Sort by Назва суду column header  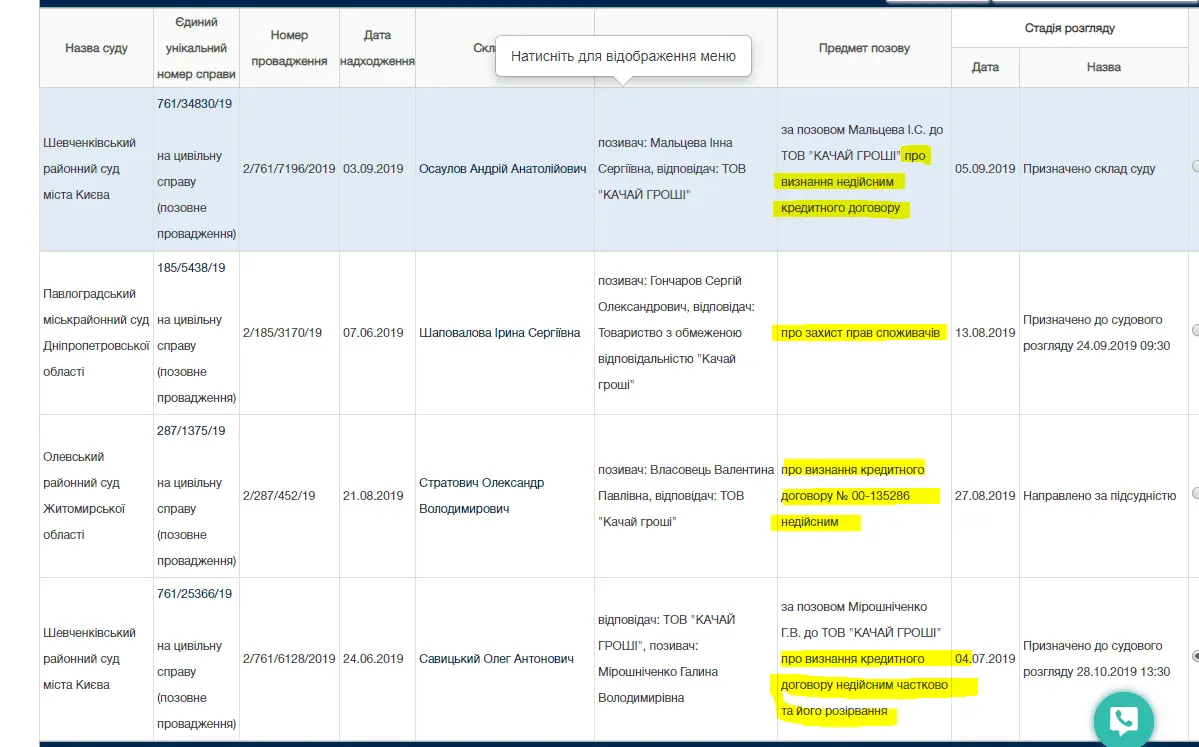(96, 48)
